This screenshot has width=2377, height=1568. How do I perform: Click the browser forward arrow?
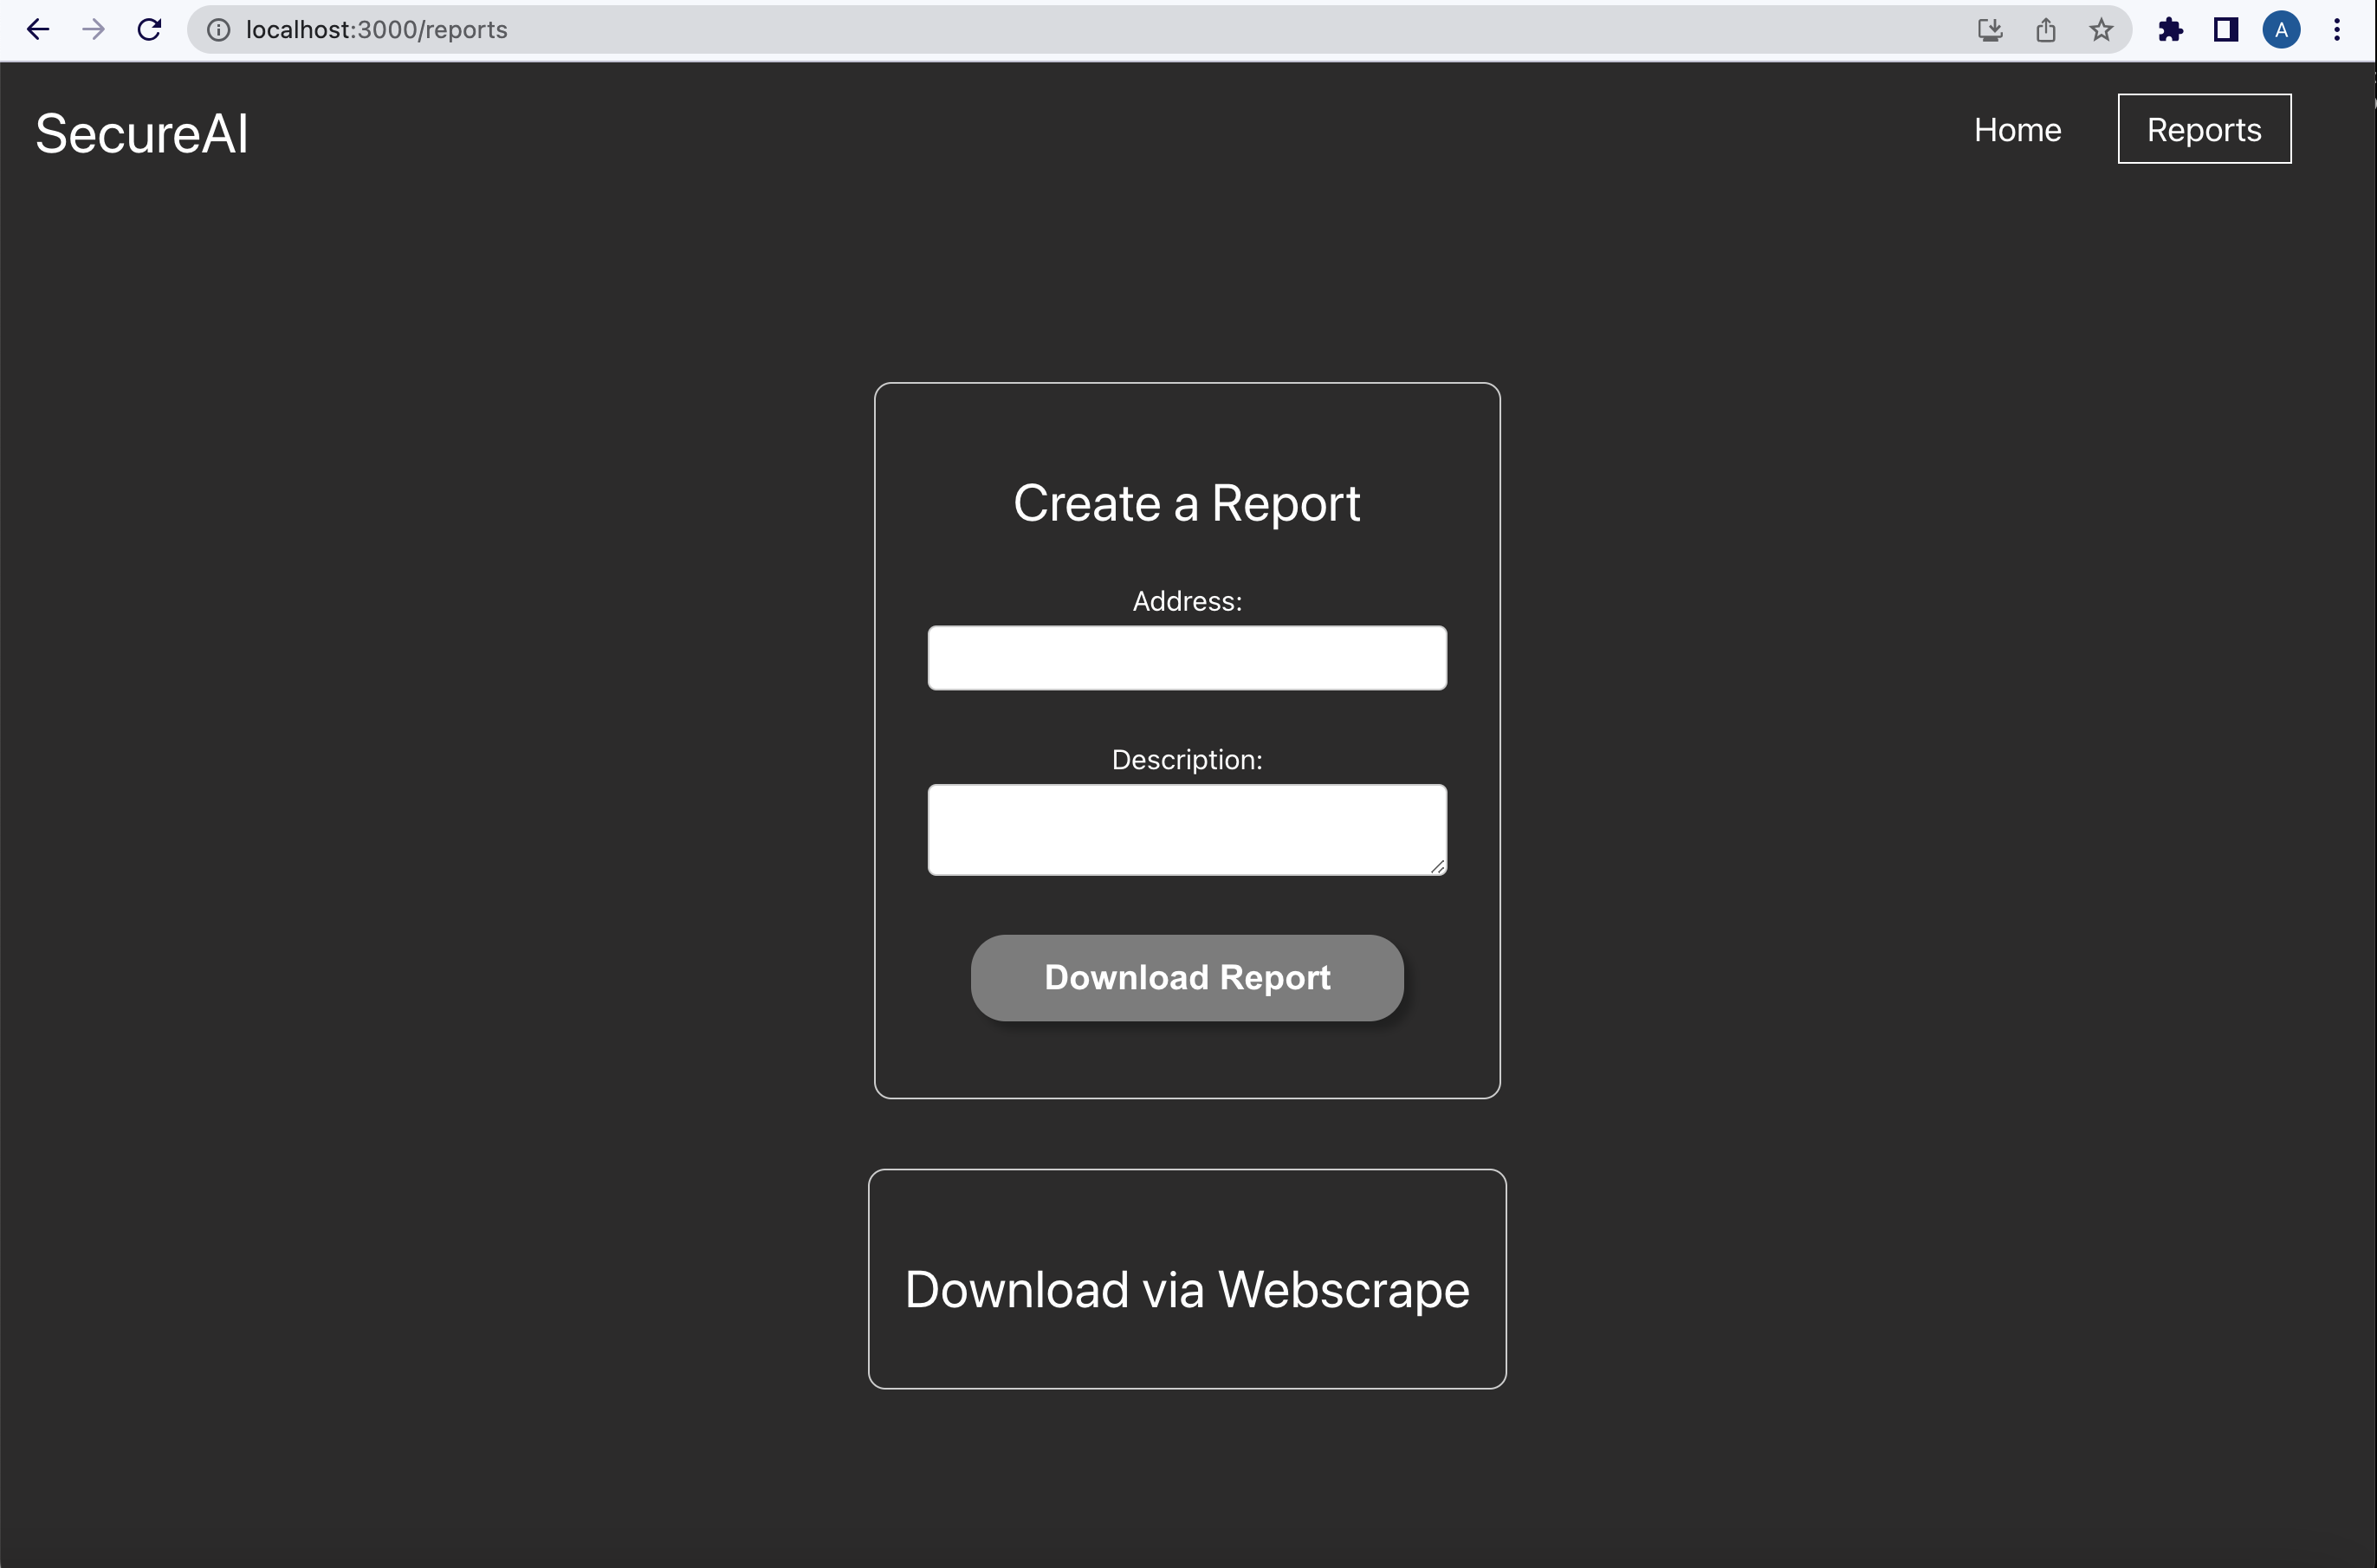click(x=93, y=30)
